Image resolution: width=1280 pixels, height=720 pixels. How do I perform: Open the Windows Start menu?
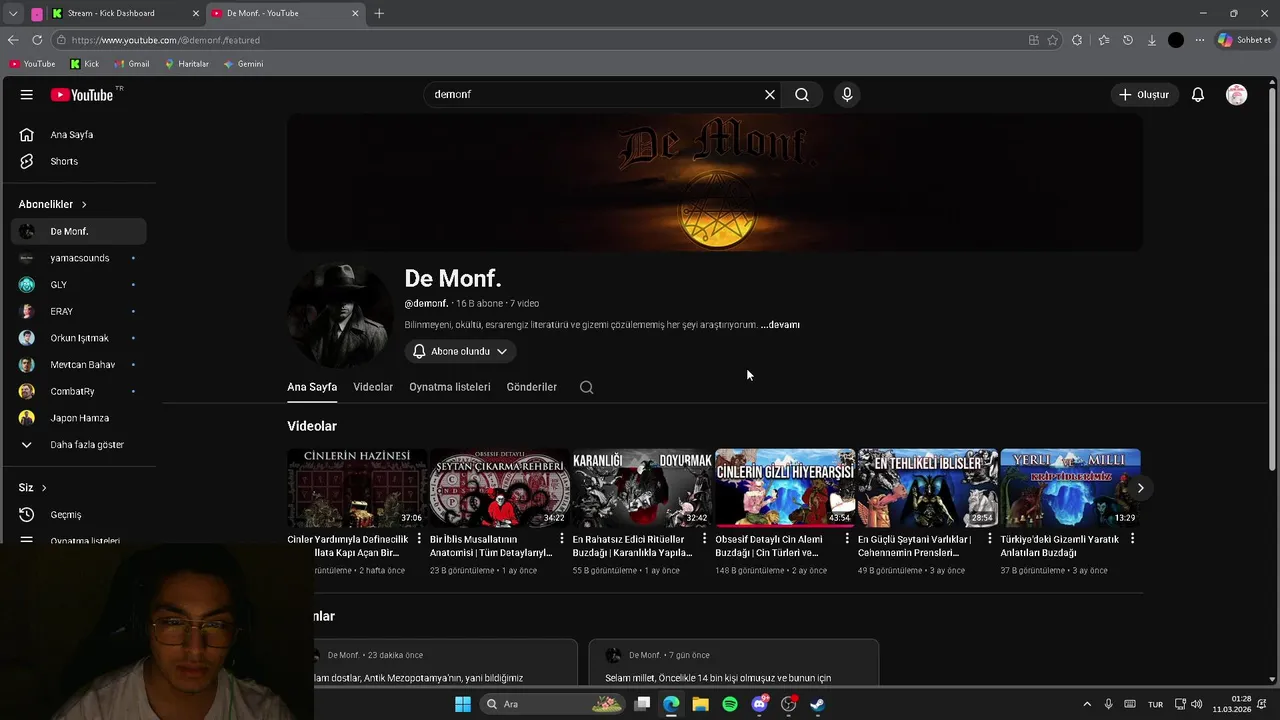click(463, 704)
